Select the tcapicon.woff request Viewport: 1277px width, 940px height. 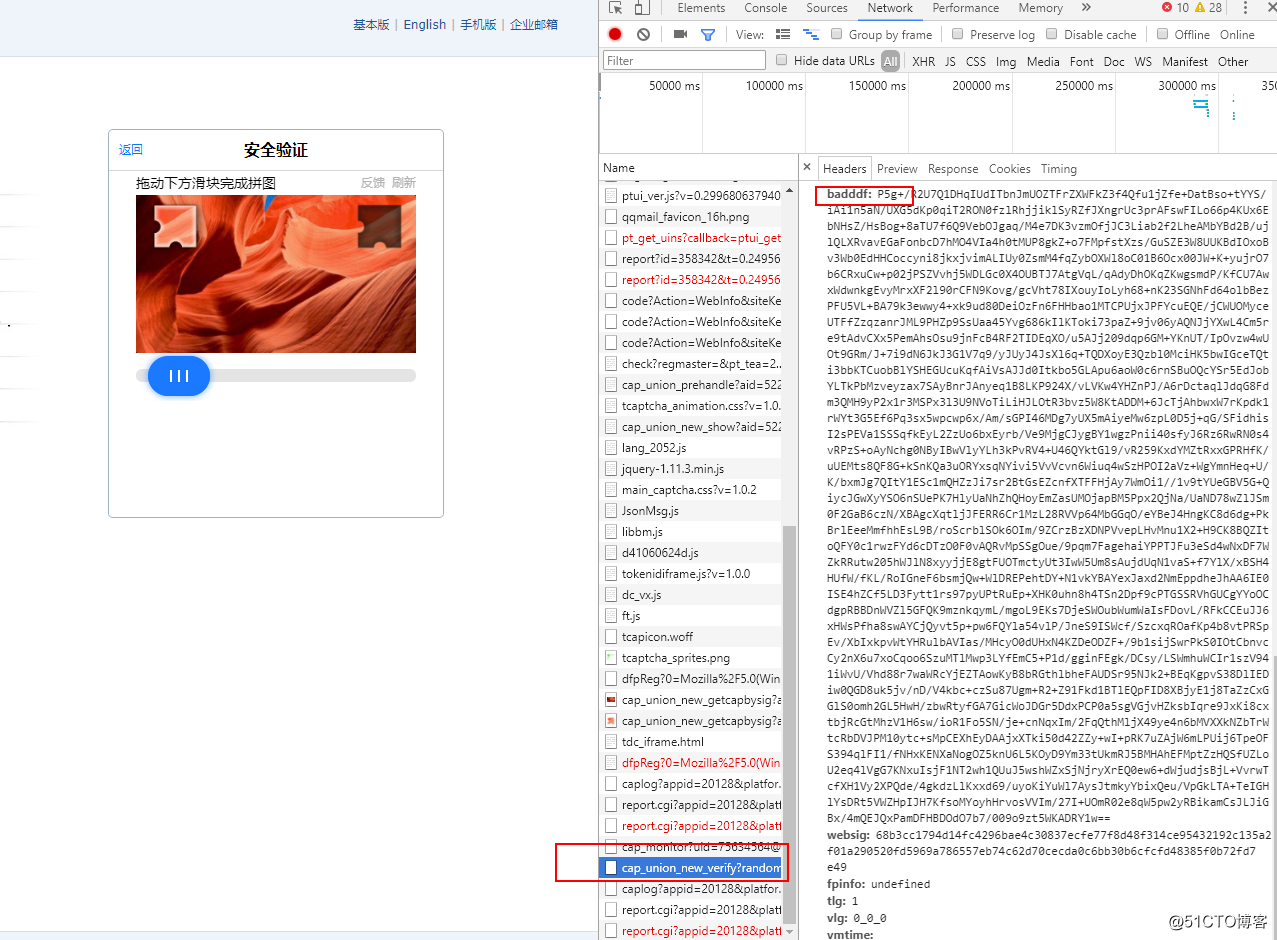(x=690, y=637)
